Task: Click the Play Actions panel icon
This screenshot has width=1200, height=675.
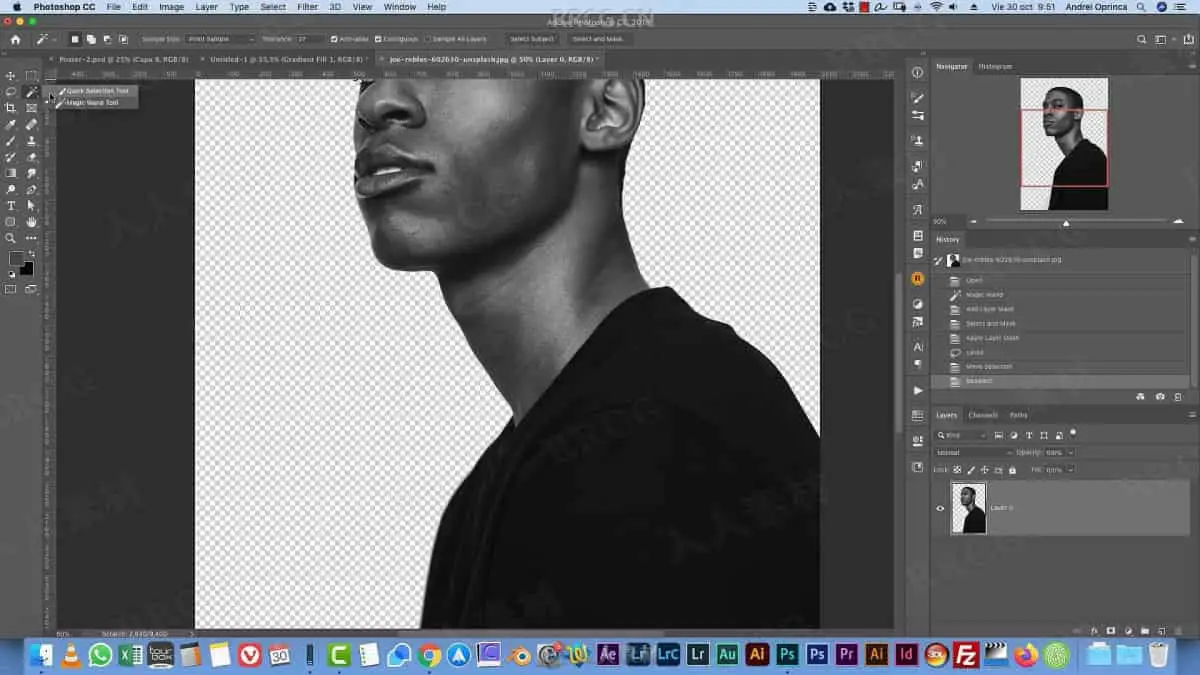Action: coord(918,390)
